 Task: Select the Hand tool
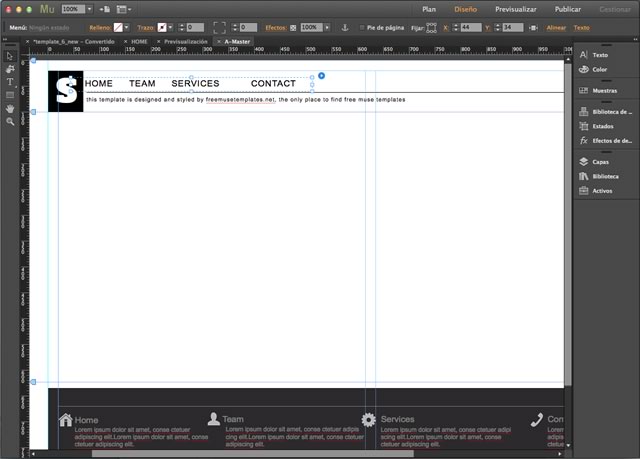click(10, 109)
